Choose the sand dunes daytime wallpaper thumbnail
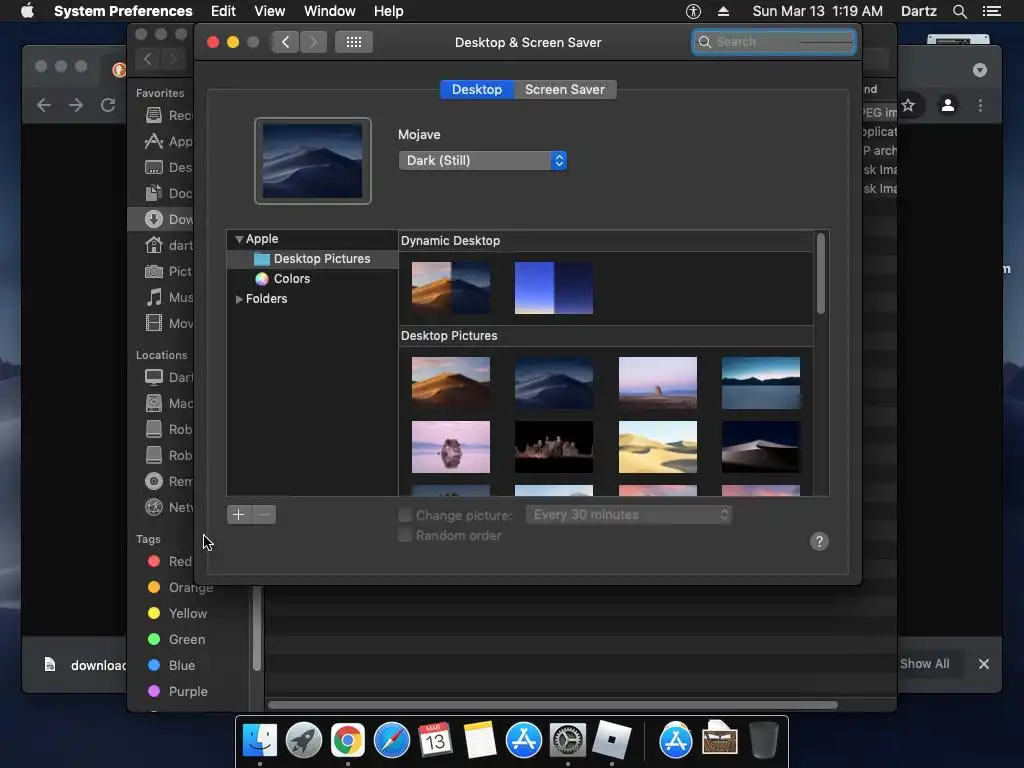1024x768 pixels. [658, 447]
